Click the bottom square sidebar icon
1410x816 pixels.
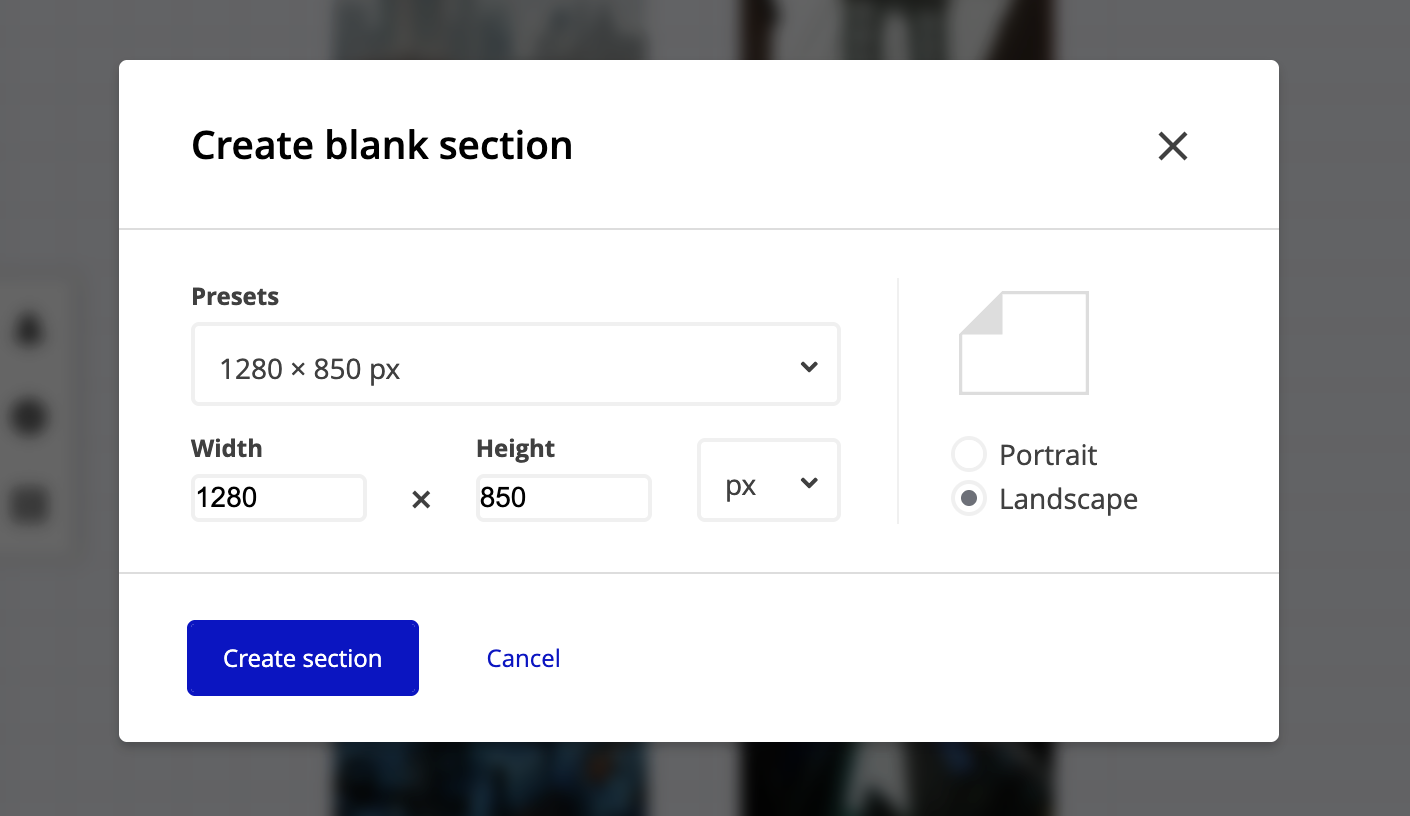[29, 503]
